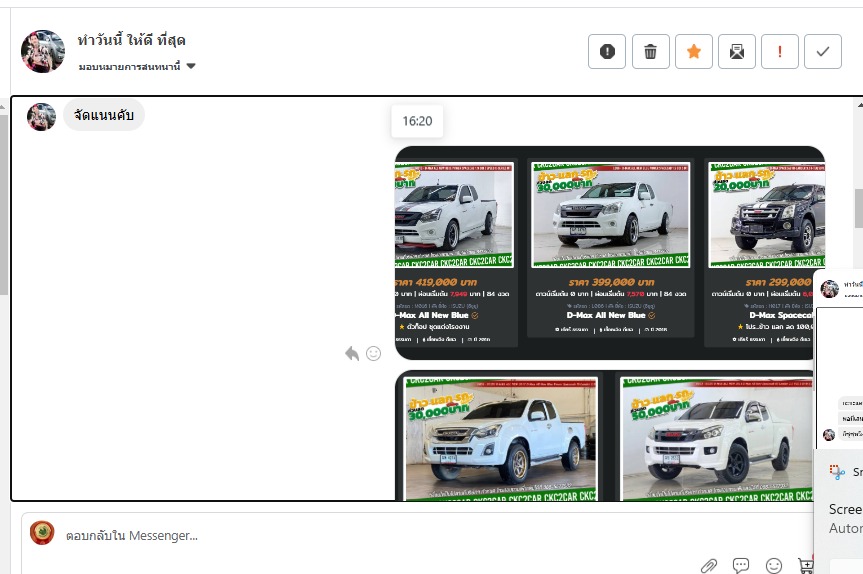Open the lower-left white pickup truck image
Image resolution: width=863 pixels, height=574 pixels.
pyautogui.click(x=501, y=438)
